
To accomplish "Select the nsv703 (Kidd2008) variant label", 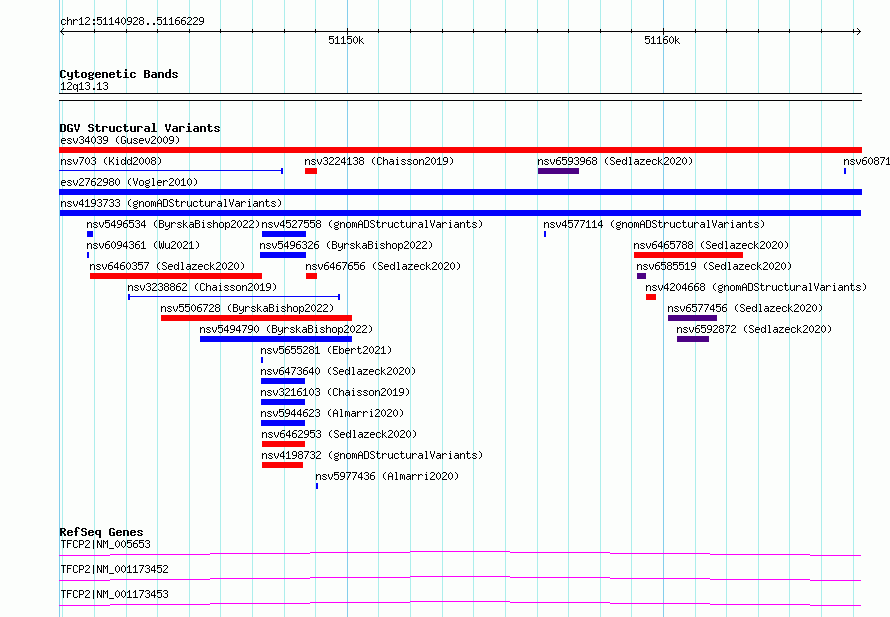I will (111, 161).
